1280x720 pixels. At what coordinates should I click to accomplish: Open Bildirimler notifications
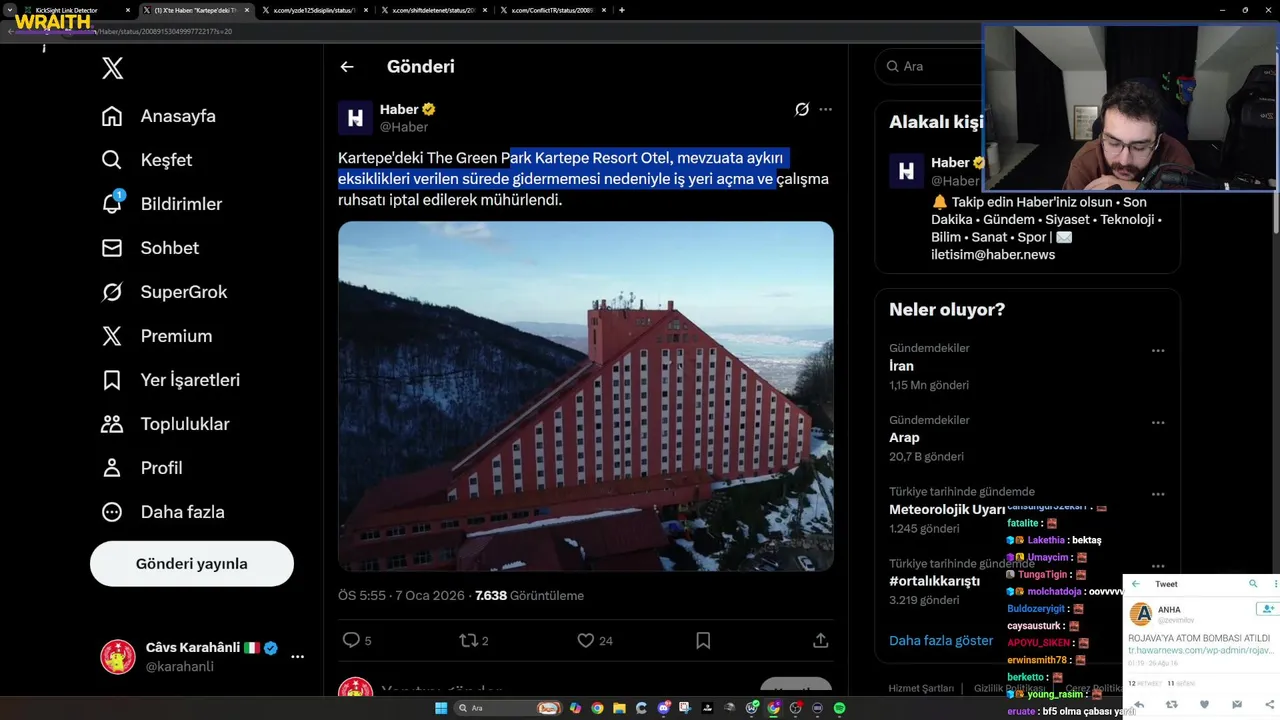[x=162, y=204]
